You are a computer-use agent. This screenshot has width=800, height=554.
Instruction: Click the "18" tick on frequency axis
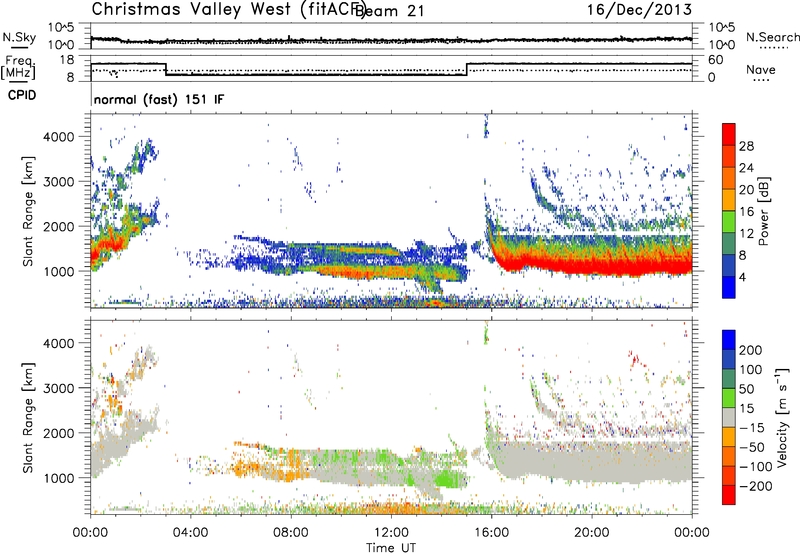[x=67, y=60]
